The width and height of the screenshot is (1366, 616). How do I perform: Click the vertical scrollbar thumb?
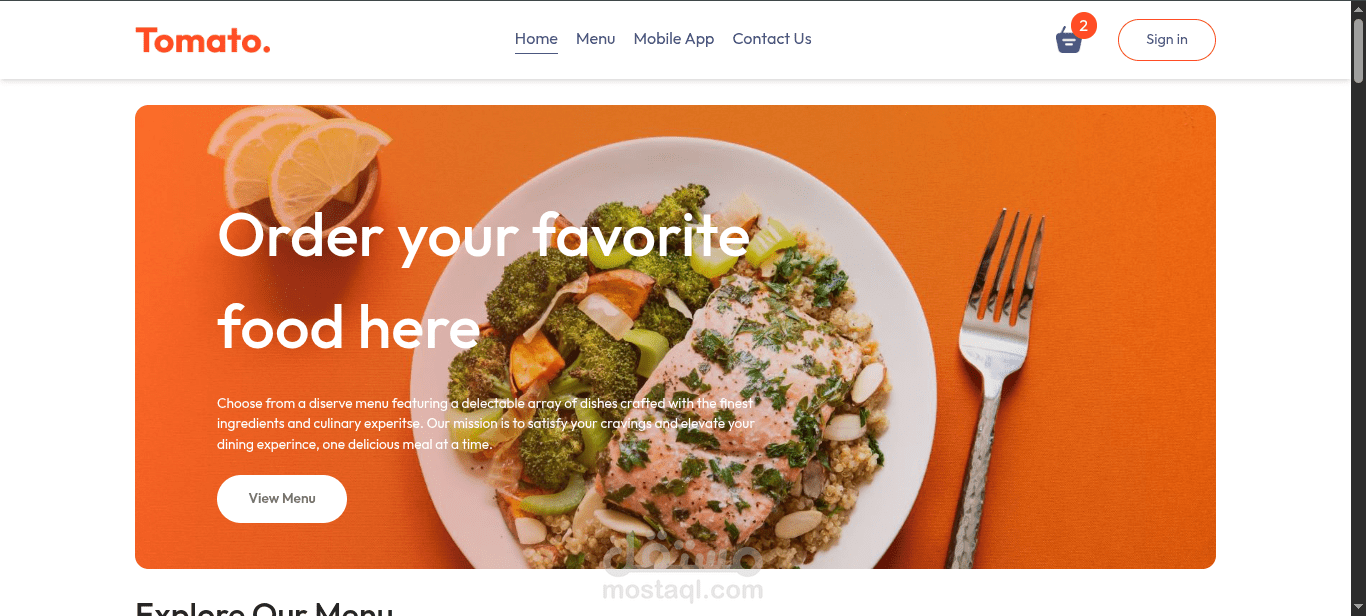pos(1358,50)
